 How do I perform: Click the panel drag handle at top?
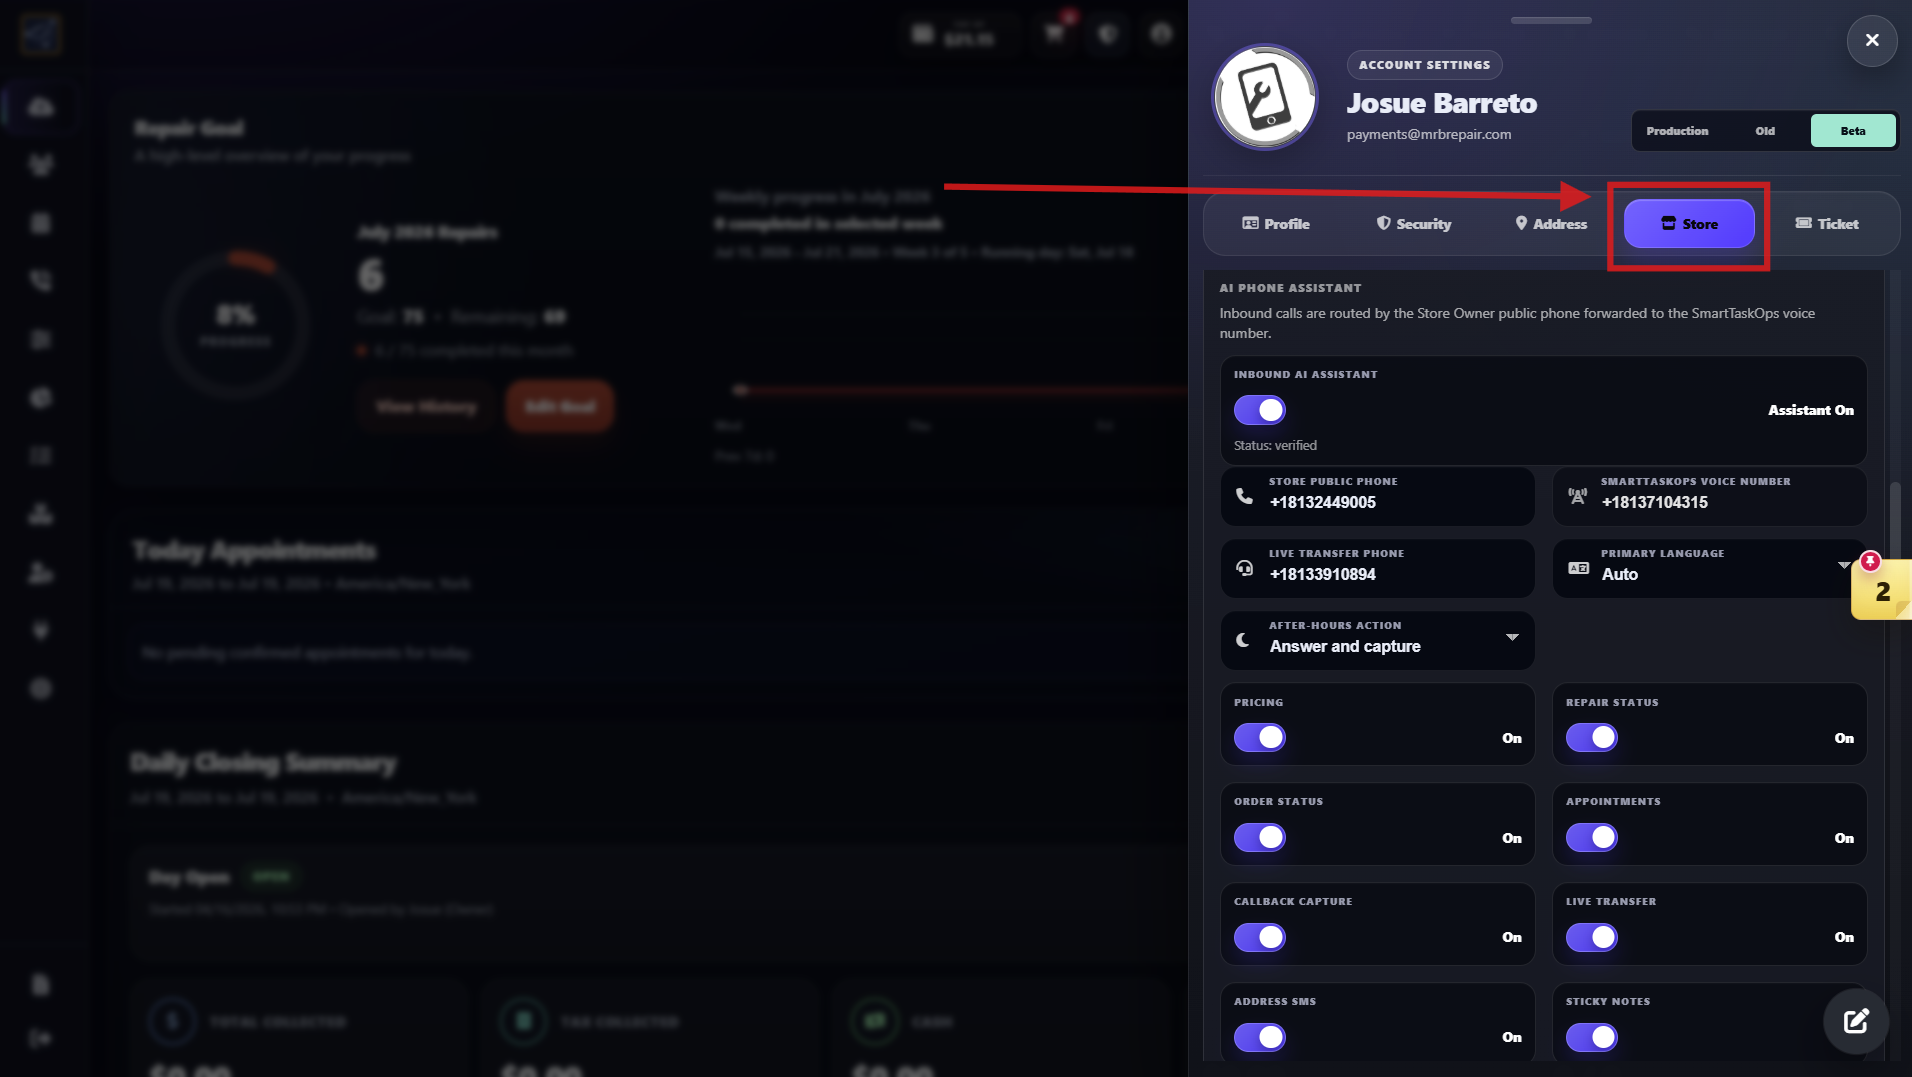(1551, 20)
